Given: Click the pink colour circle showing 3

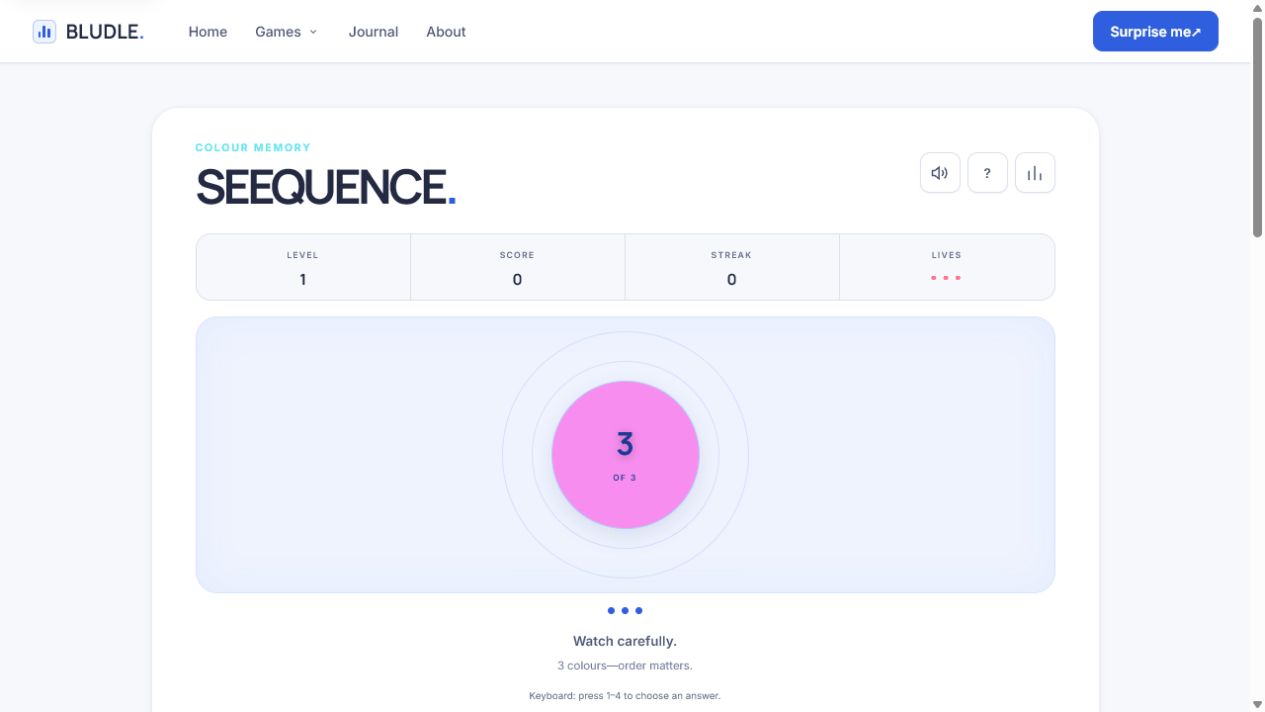Looking at the screenshot, I should click(625, 455).
